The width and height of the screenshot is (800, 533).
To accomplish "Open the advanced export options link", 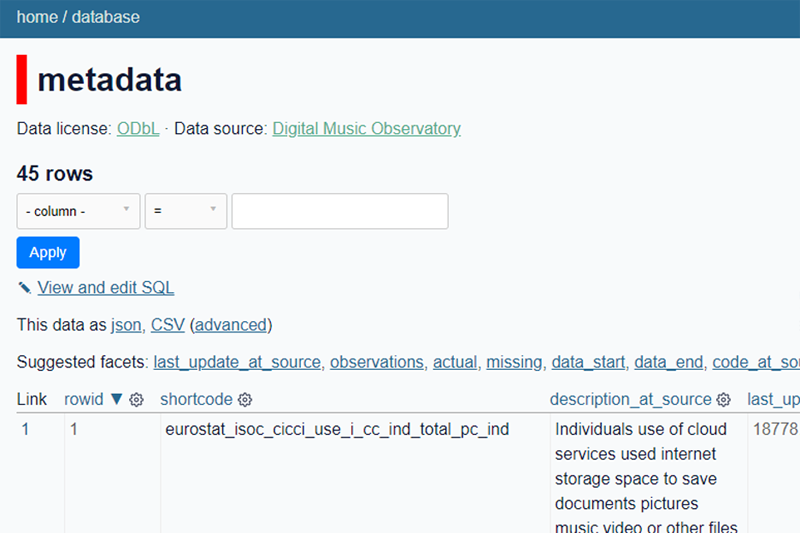I will click(231, 325).
